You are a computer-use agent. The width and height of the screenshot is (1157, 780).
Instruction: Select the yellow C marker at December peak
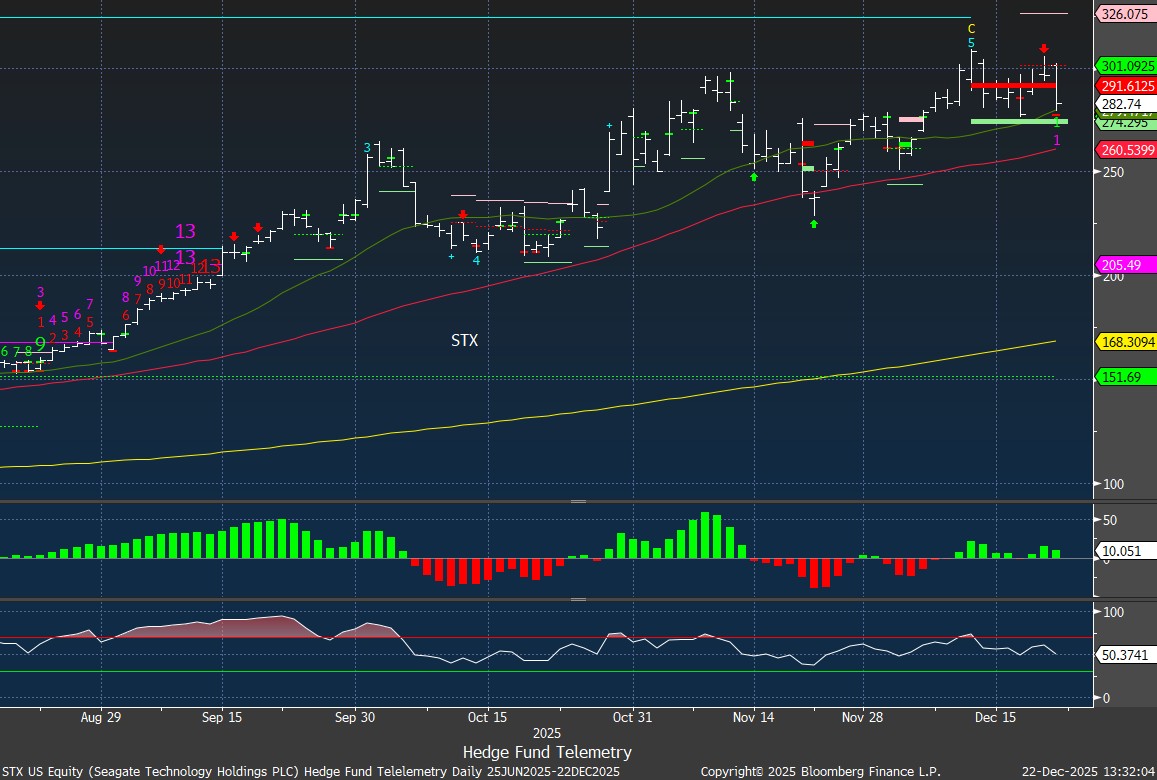click(x=971, y=29)
